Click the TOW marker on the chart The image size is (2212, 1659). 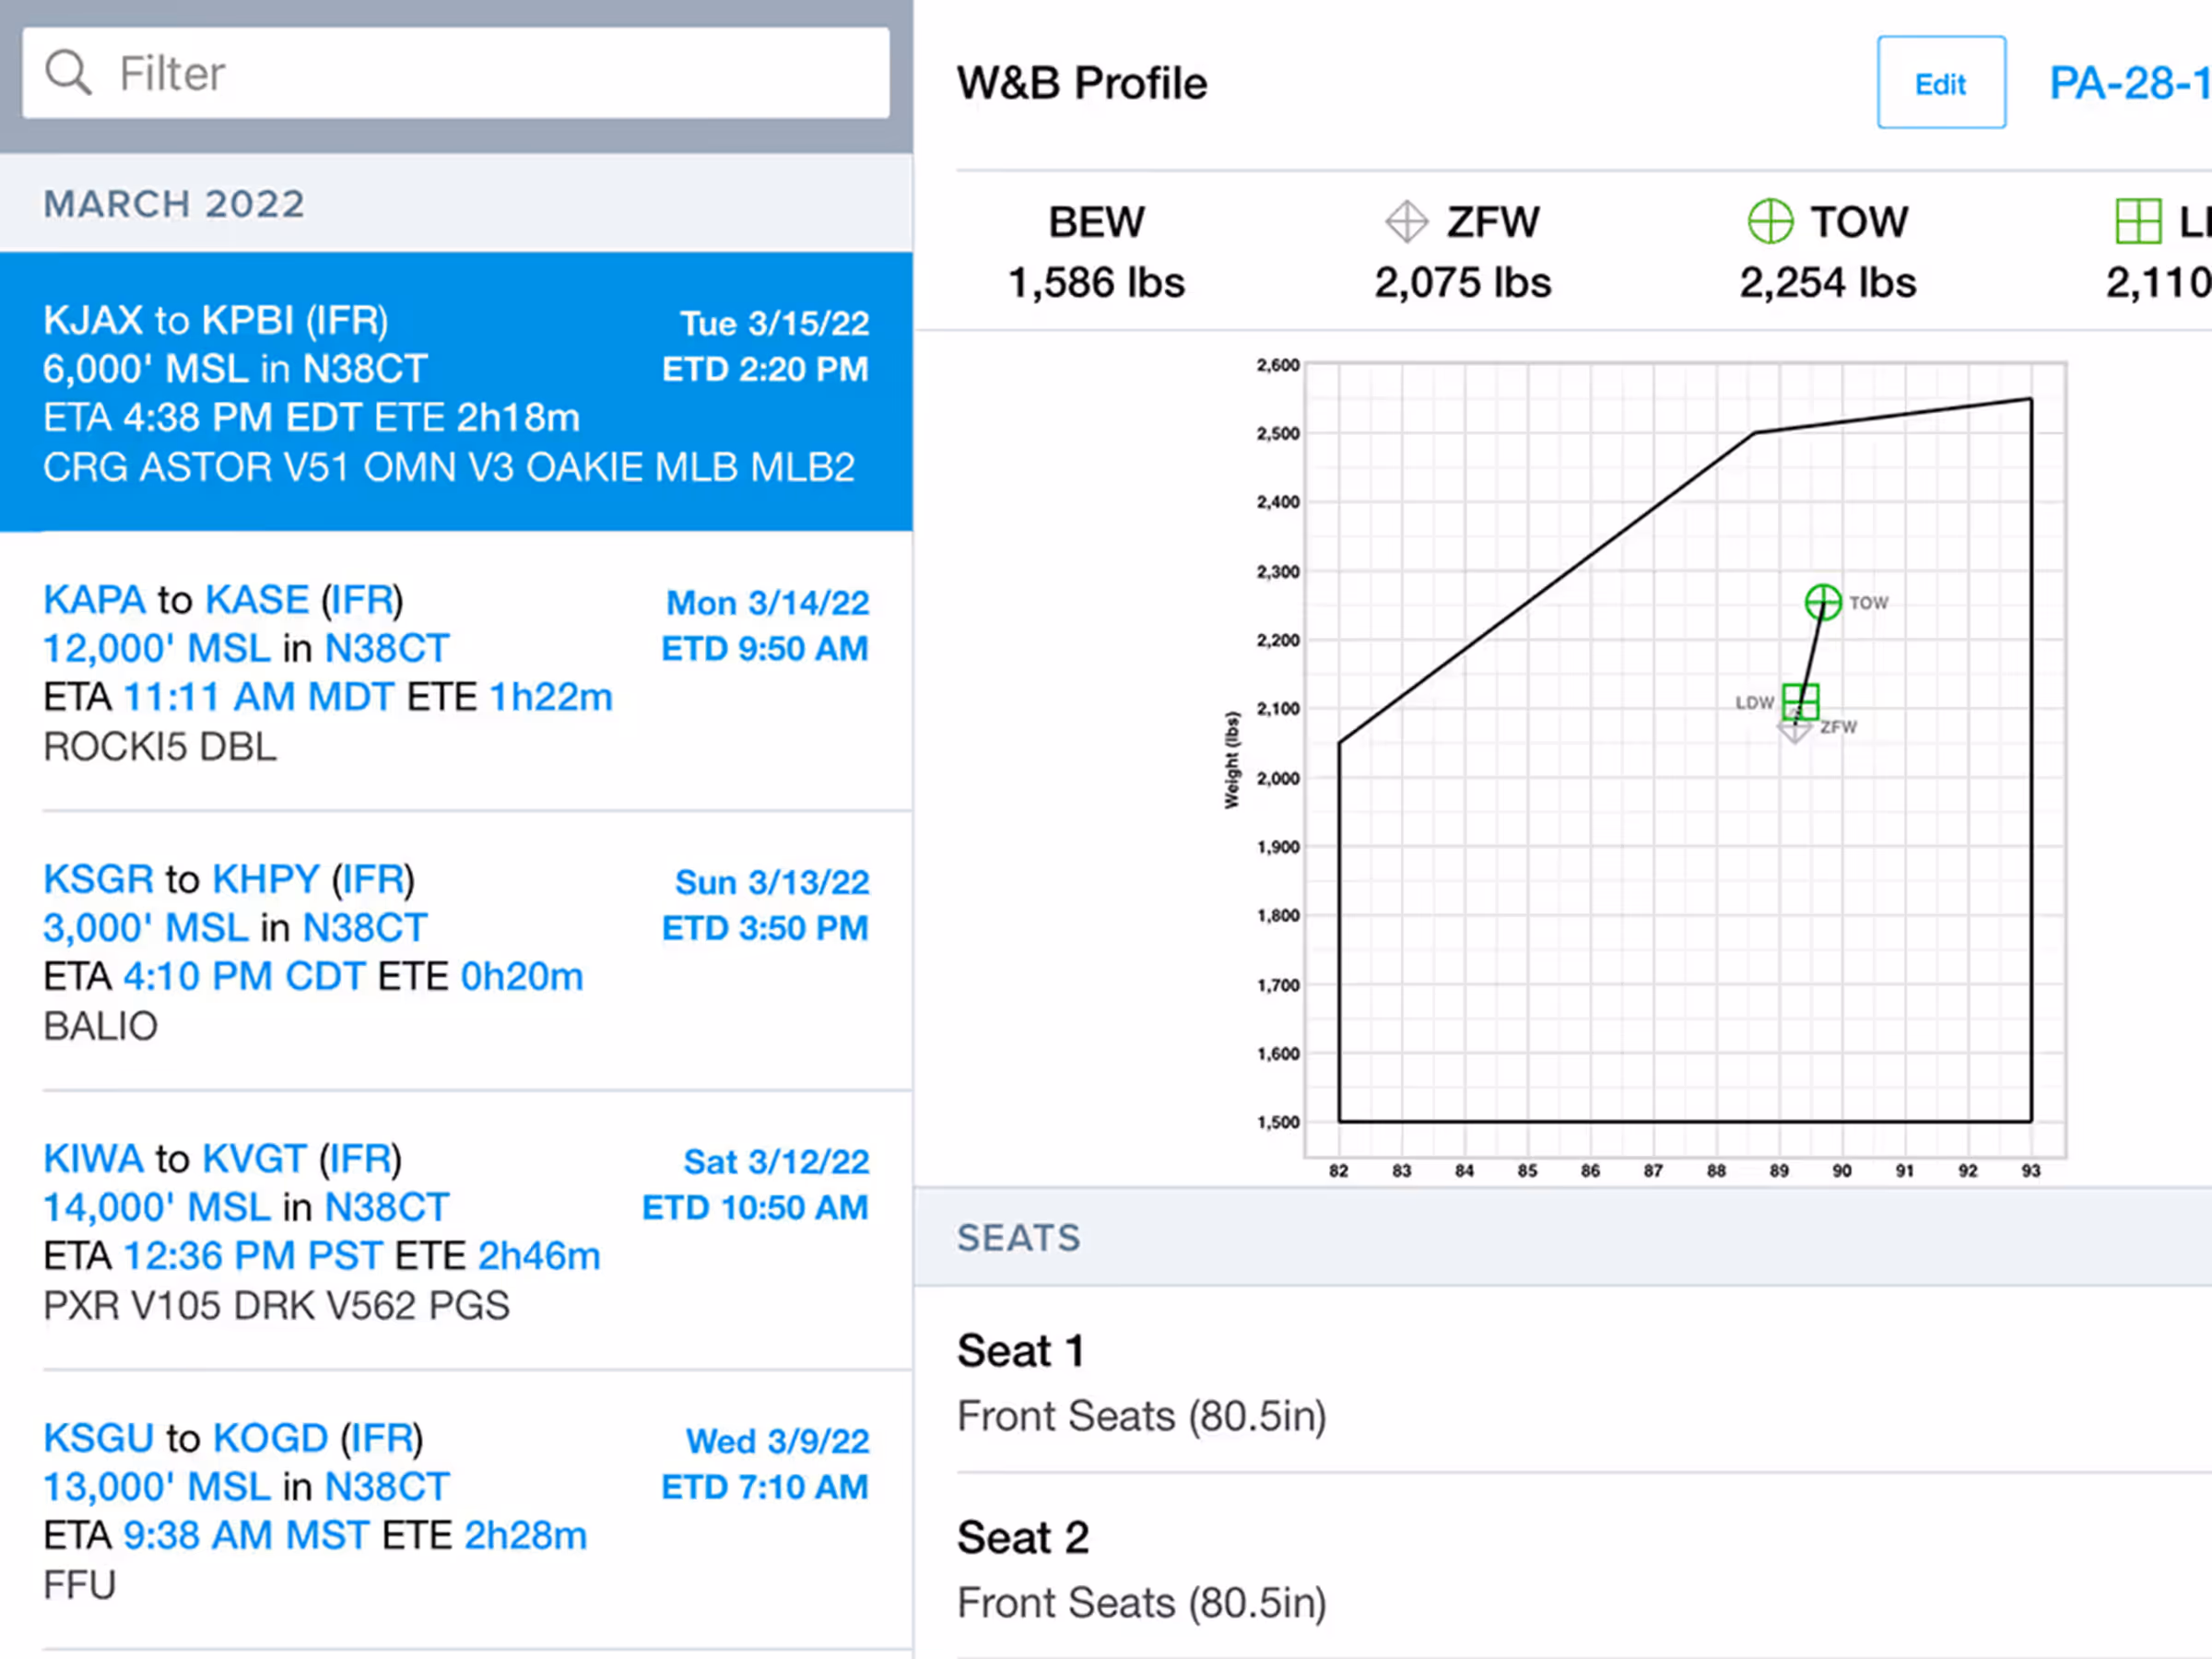pos(1822,602)
